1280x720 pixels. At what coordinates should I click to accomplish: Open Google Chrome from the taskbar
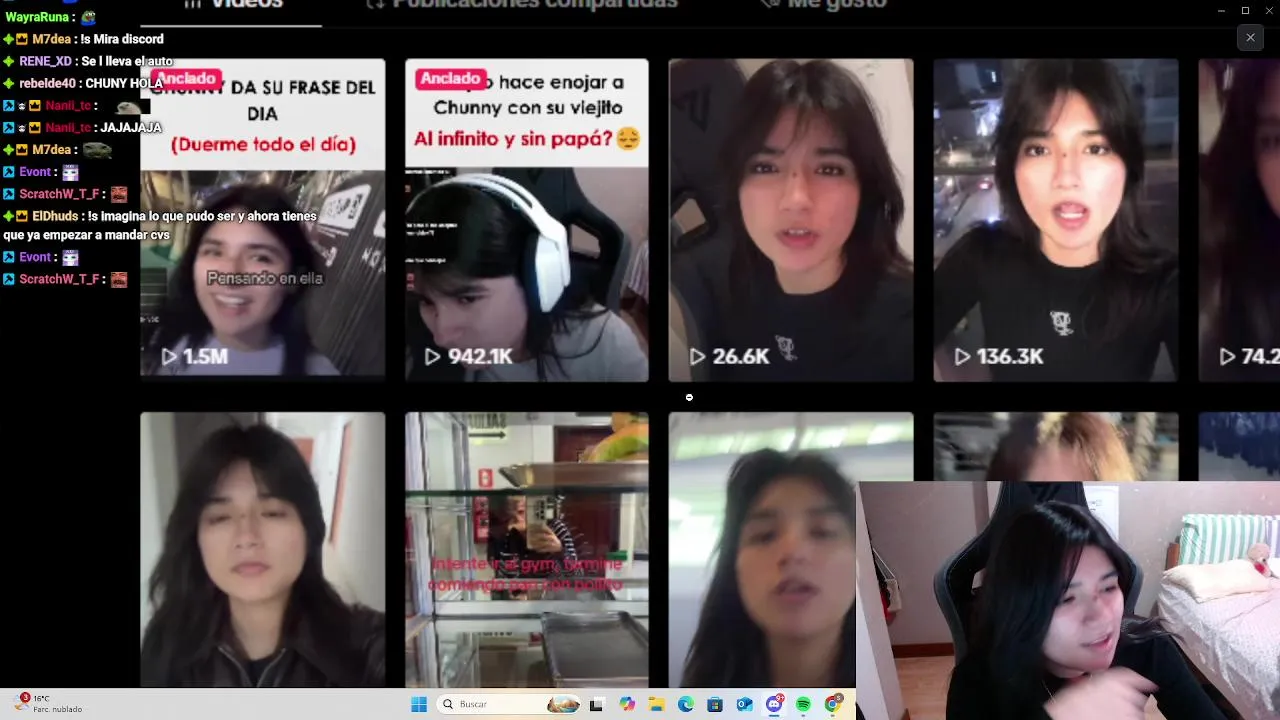(833, 704)
